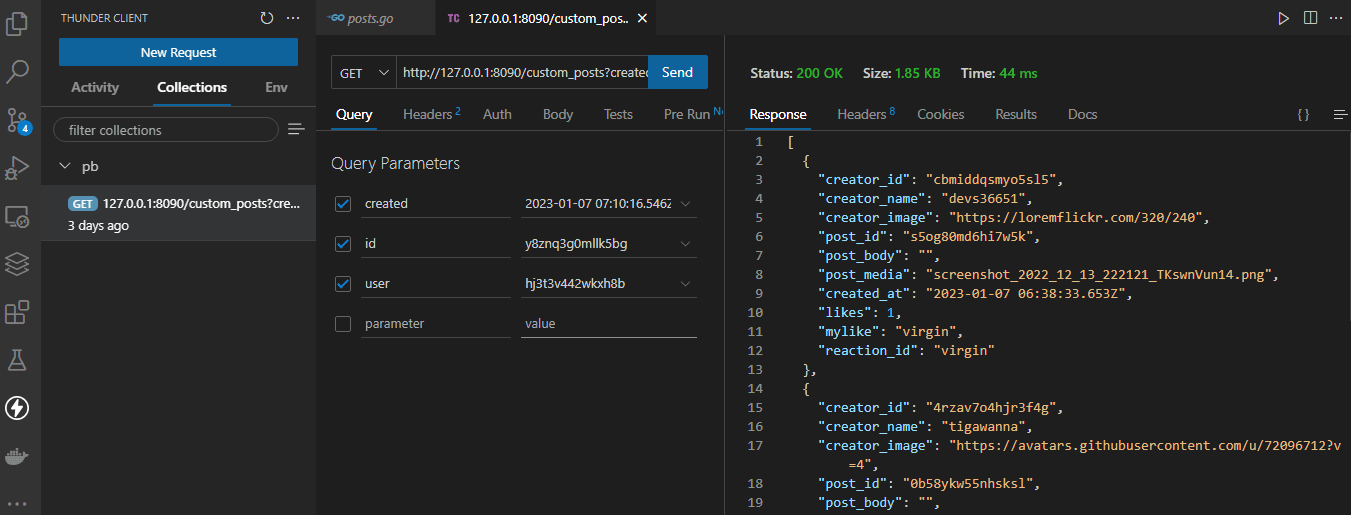
Task: Open the Cookies tab
Action: click(941, 114)
